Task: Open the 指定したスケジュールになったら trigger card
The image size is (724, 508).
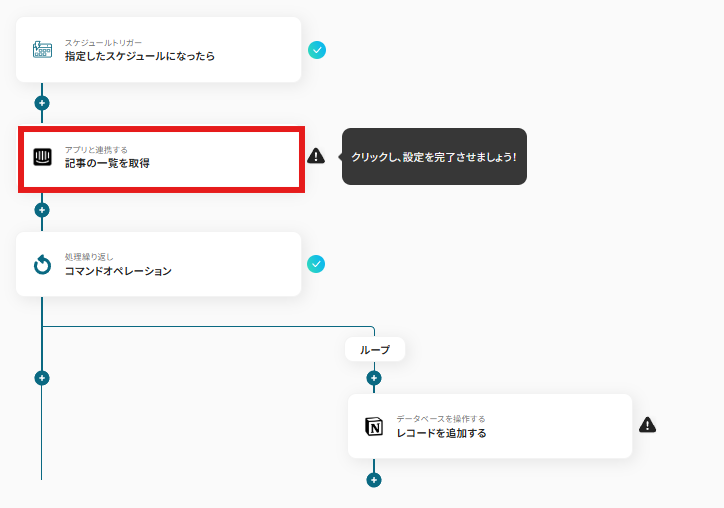Action: [158, 50]
